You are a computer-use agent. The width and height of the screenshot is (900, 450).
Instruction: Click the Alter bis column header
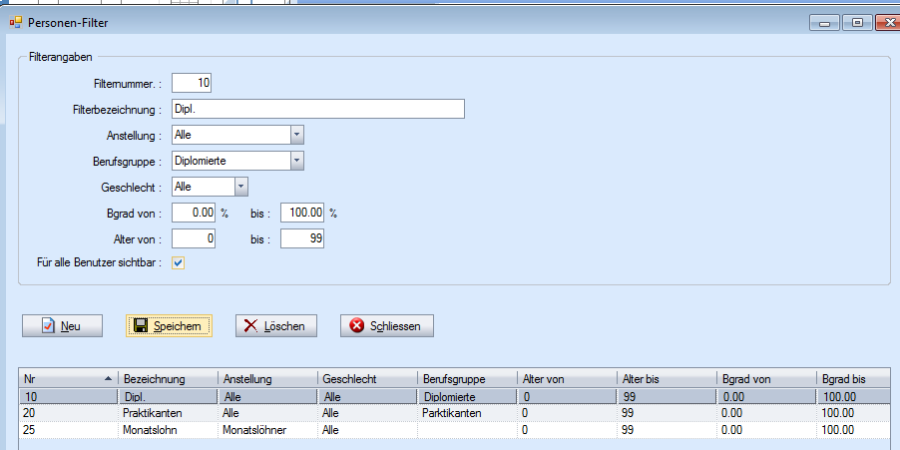pos(667,379)
